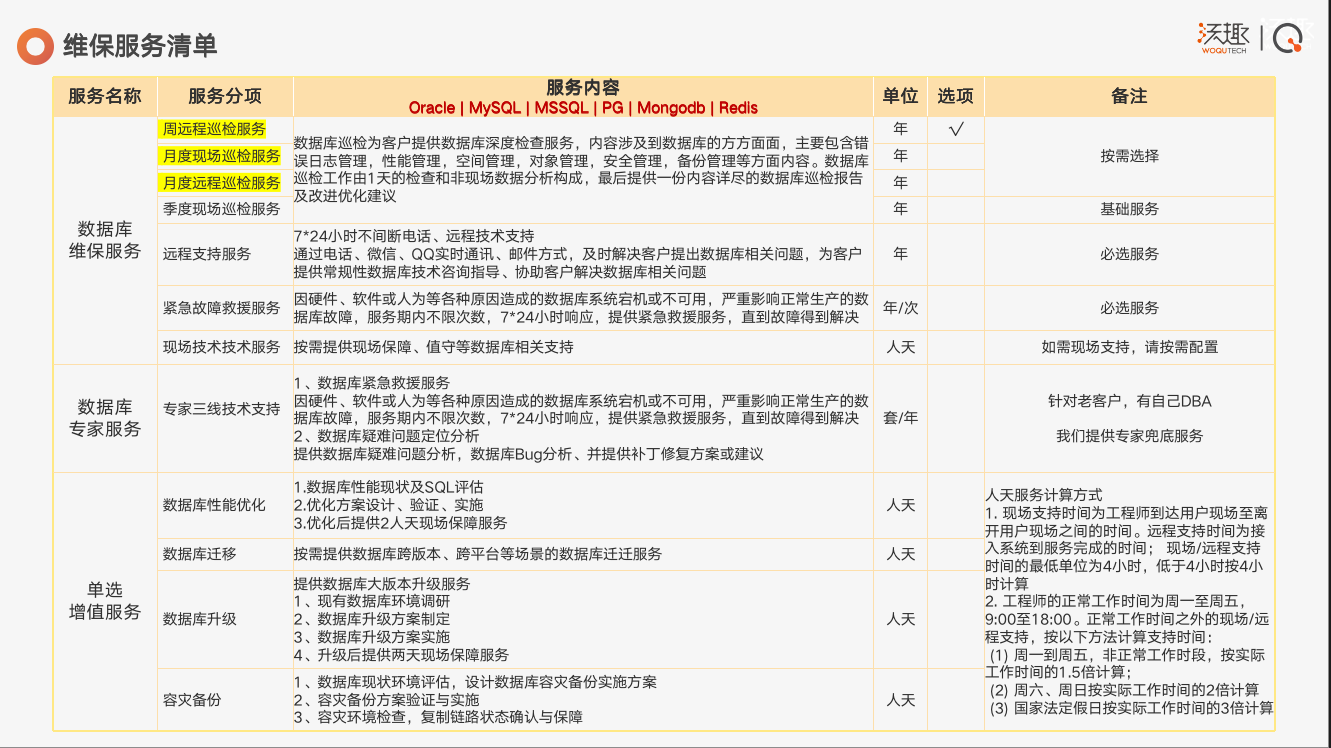The width and height of the screenshot is (1331, 748).
Task: Select the highlighted 周远程巡检服务 item
Action: pos(214,129)
